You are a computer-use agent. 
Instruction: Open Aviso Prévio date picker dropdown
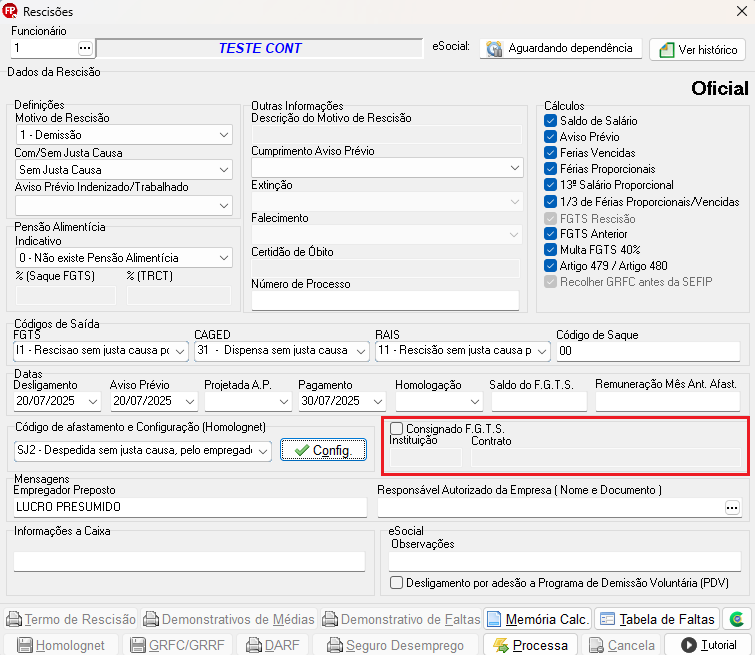point(190,401)
